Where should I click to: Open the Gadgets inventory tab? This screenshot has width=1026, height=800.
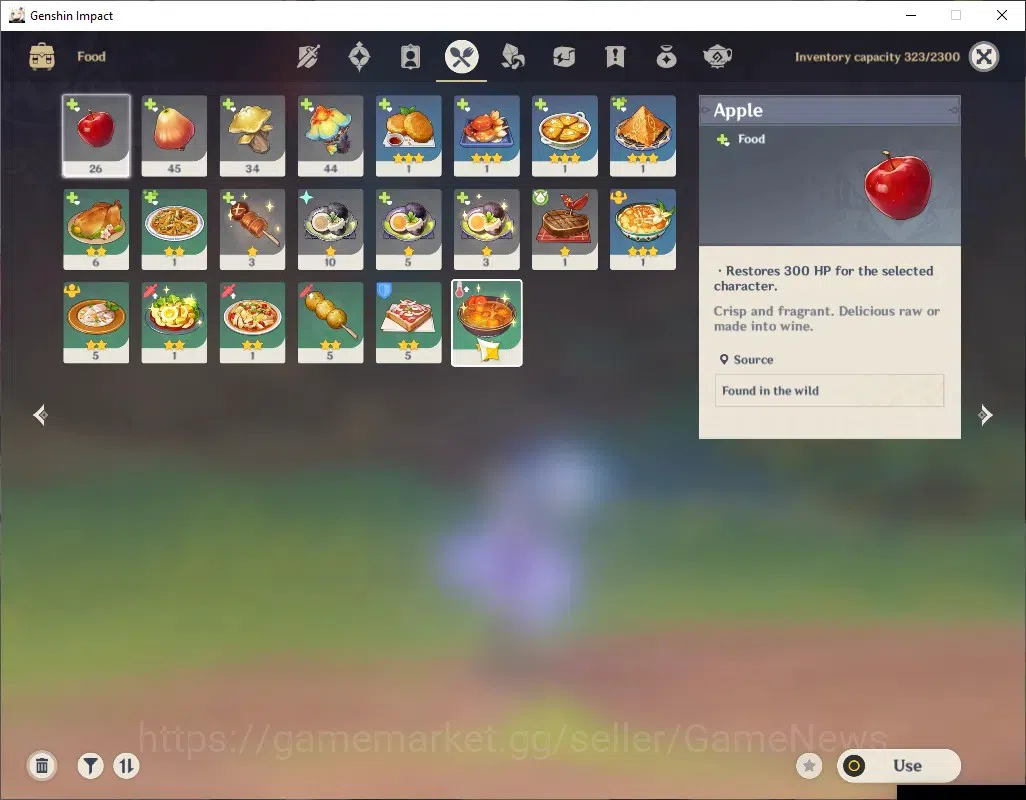[x=564, y=57]
